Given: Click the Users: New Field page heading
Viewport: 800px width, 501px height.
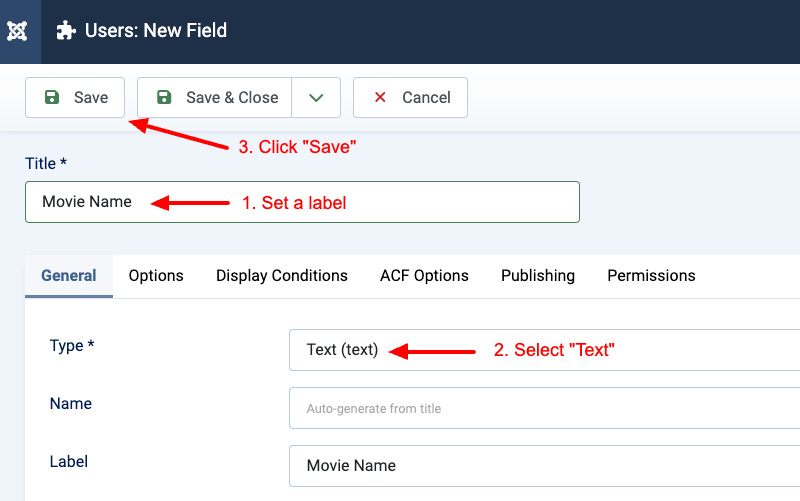Looking at the screenshot, I should (x=156, y=31).
